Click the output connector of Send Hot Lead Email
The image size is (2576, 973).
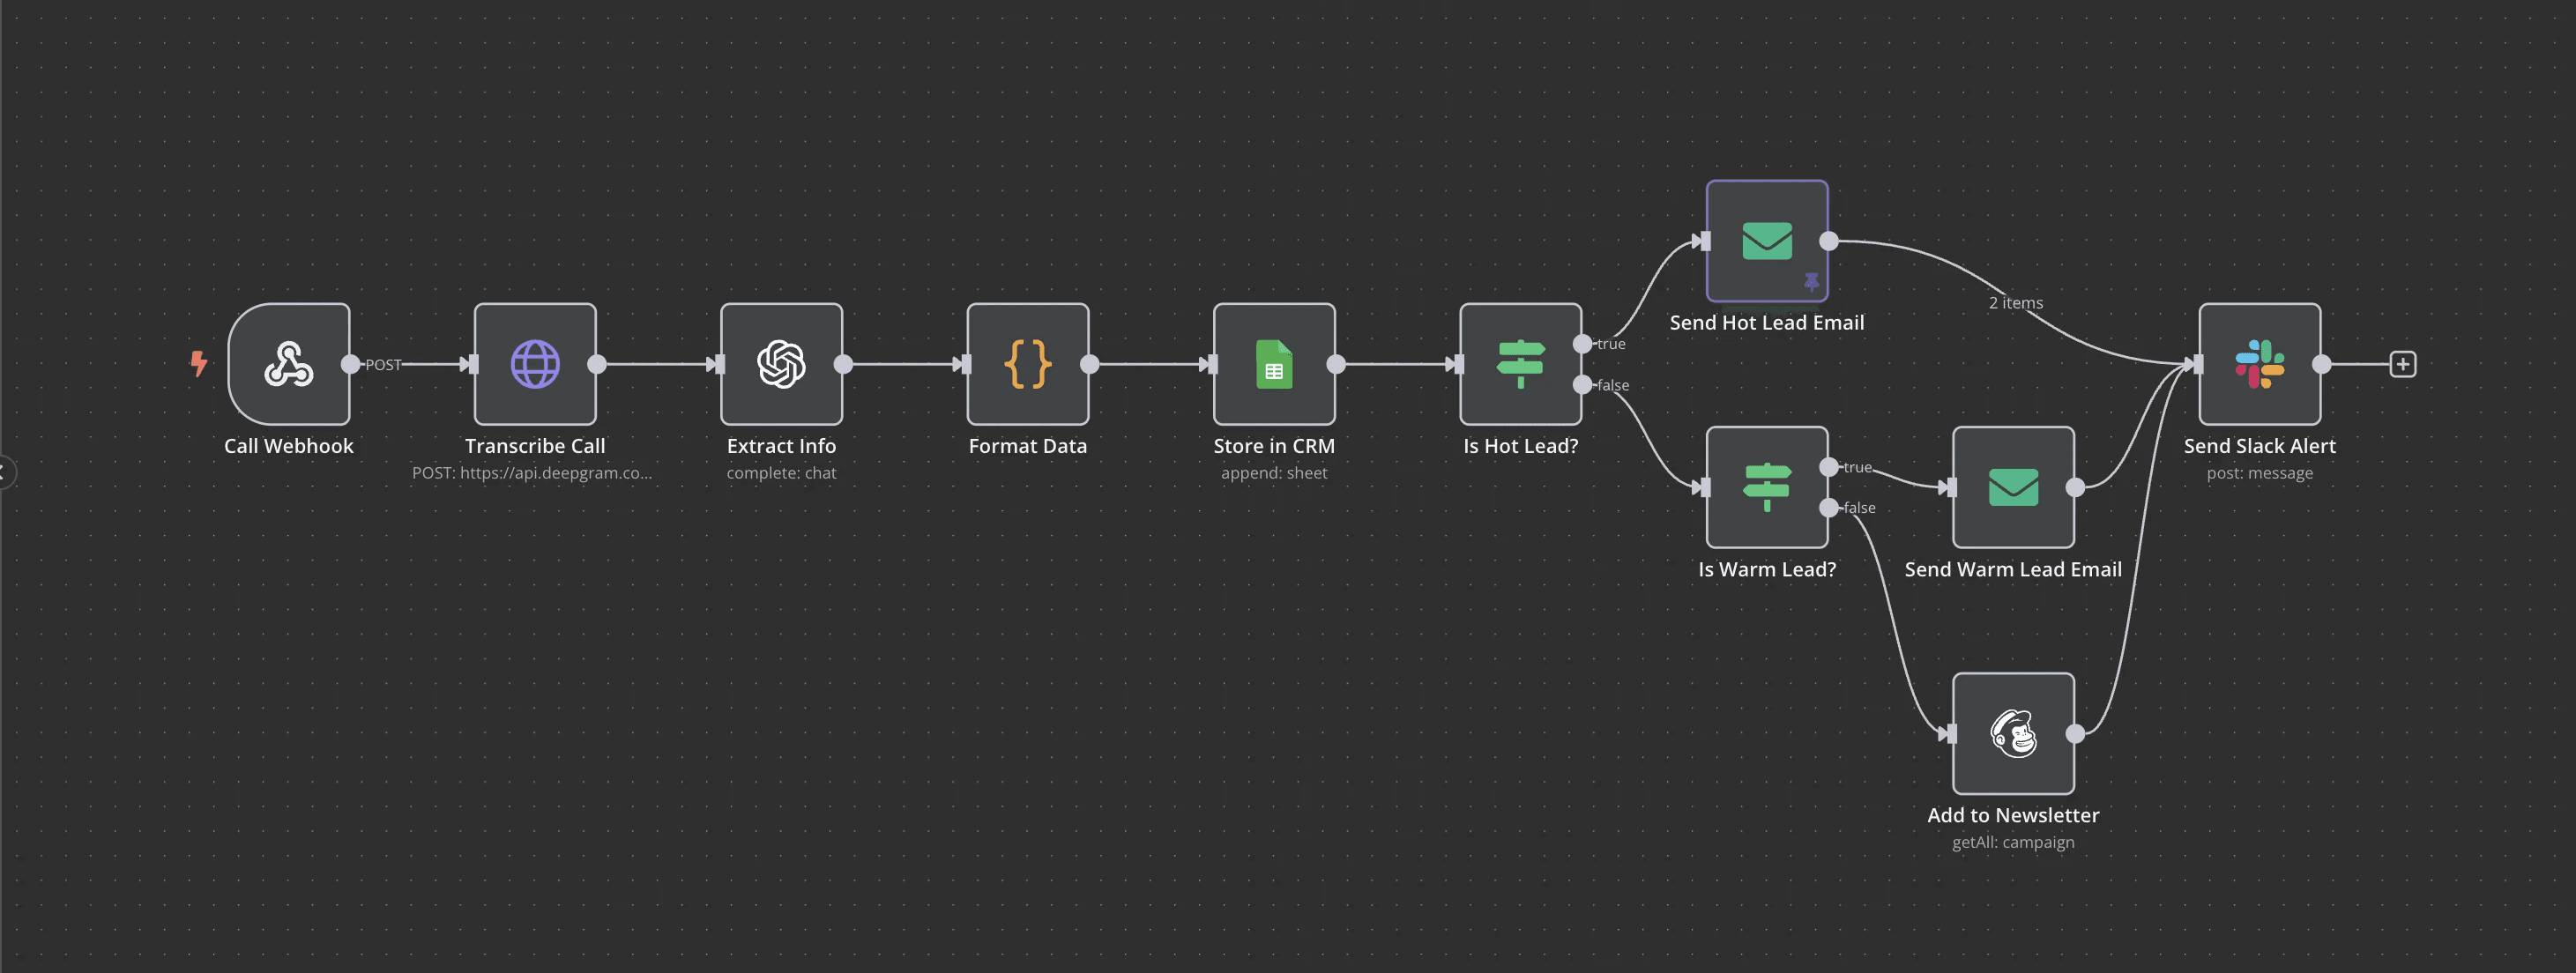point(1829,241)
